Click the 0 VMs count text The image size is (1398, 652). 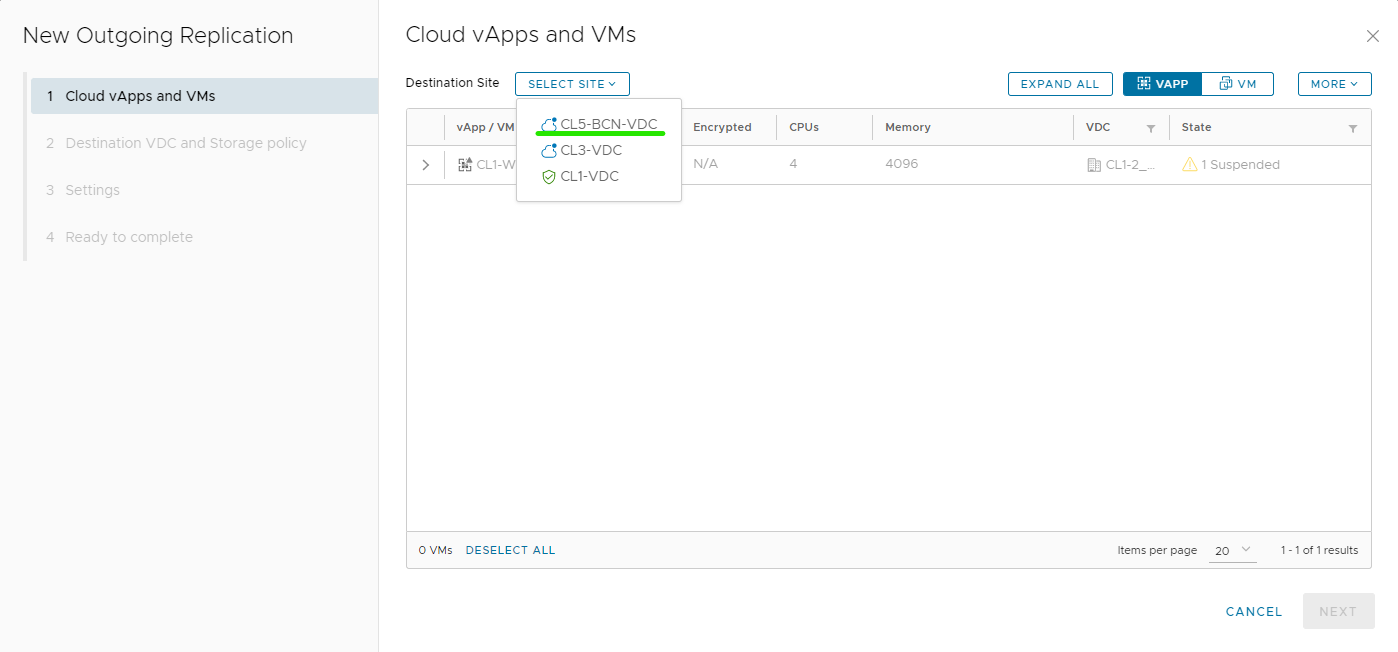[435, 550]
